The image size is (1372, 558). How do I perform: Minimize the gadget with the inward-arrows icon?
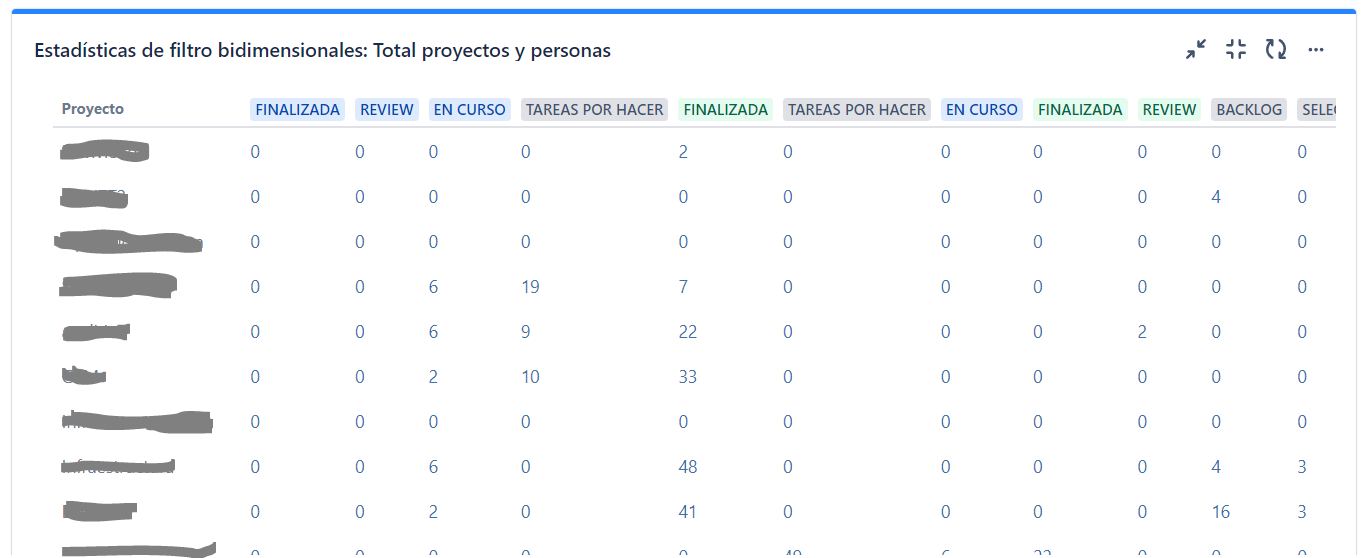(1196, 50)
